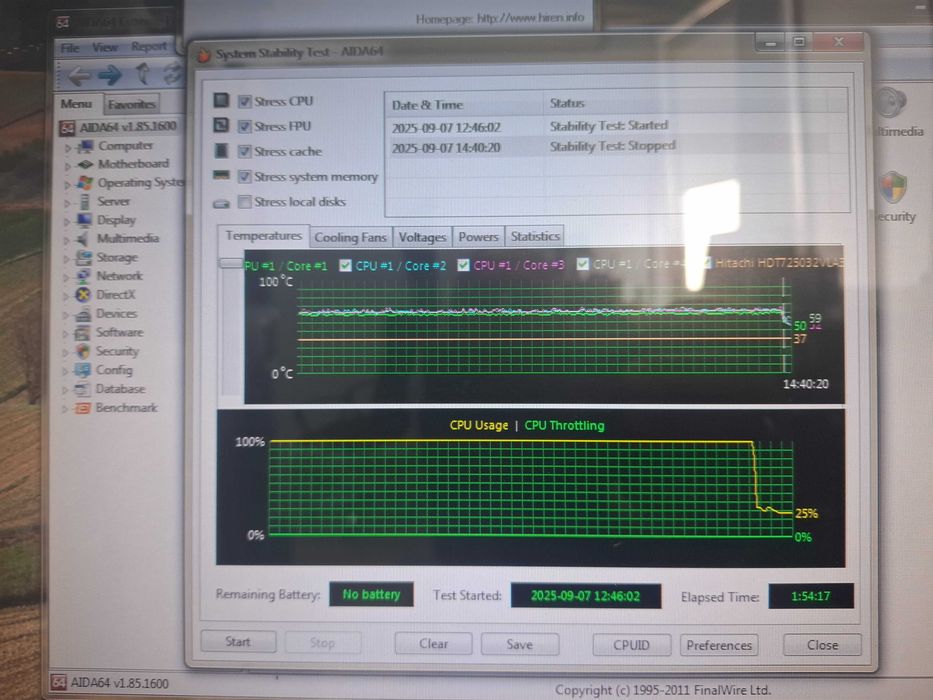Viewport: 933px width, 700px height.
Task: Toggle the CPU #1 / Core #2 graph checkbox
Action: 345,265
